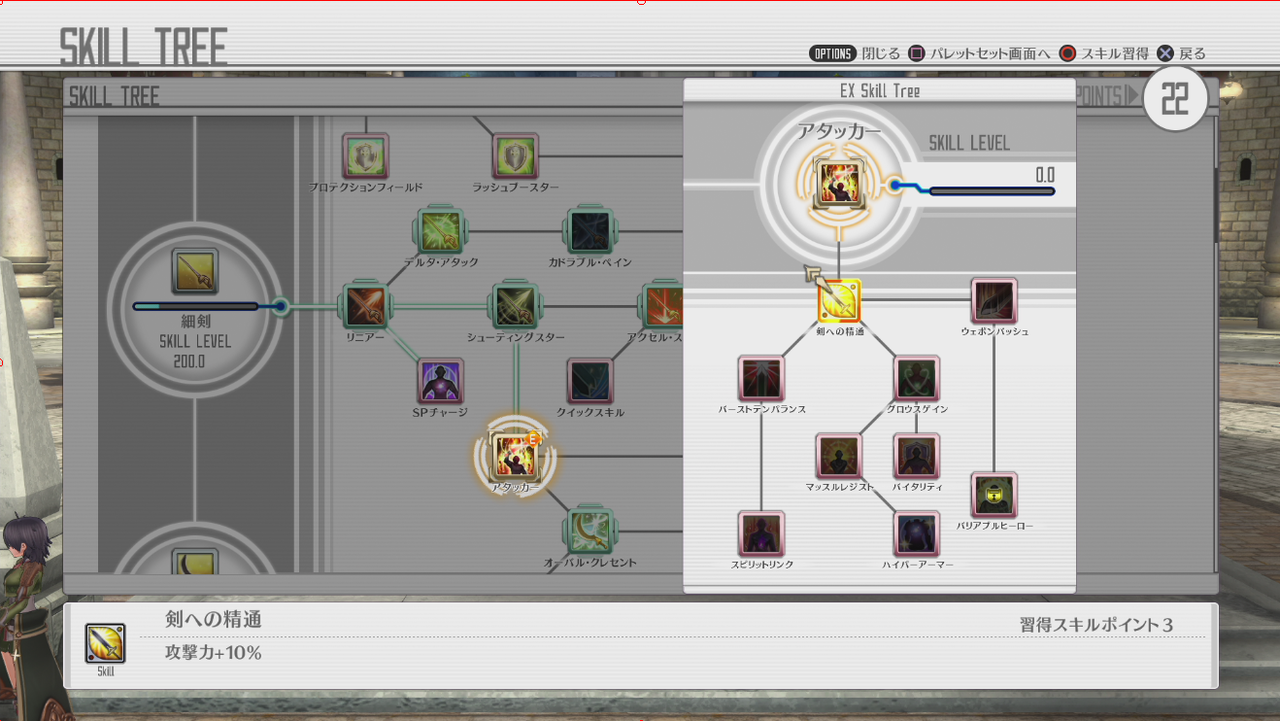Click the SKILL TREE page heading
Viewport: 1280px width, 721px height.
pos(143,47)
